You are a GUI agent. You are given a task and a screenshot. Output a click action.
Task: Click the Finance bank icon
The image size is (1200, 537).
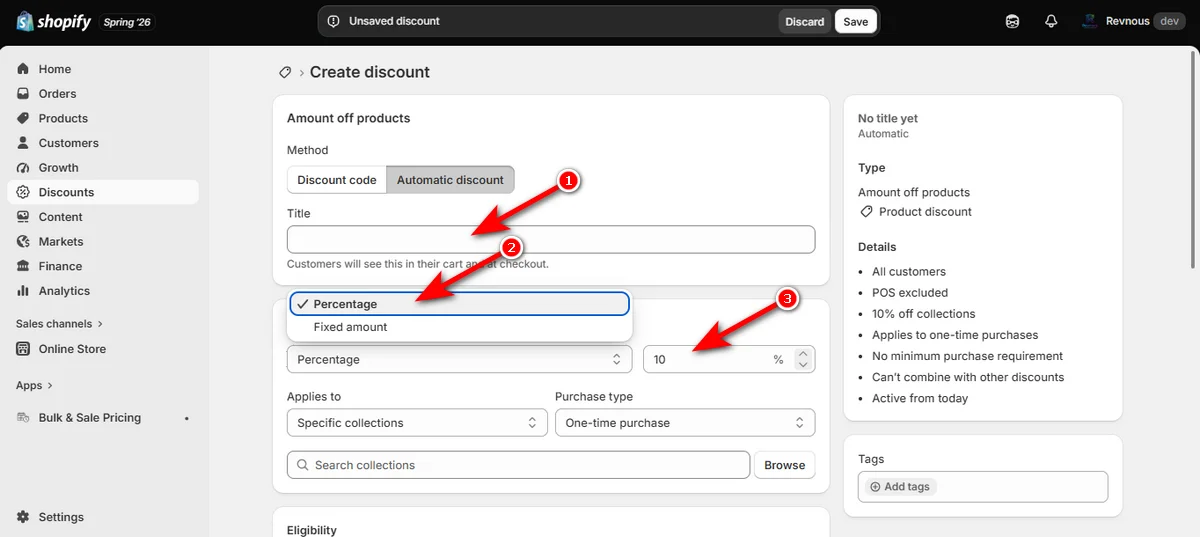point(24,266)
